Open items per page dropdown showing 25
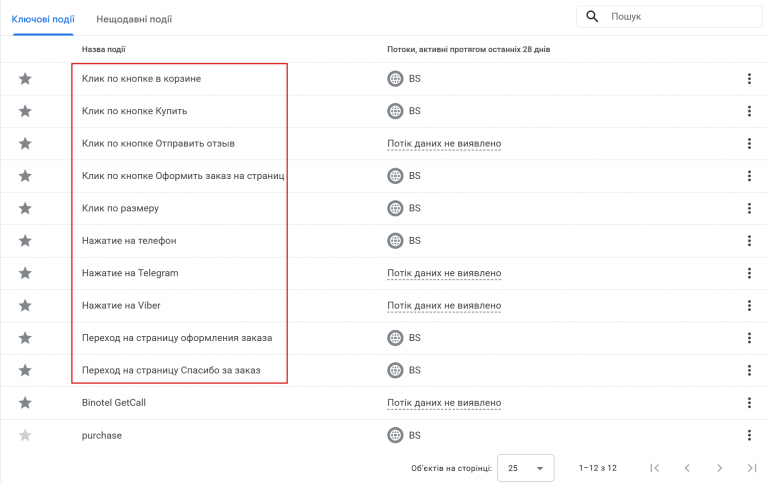 pyautogui.click(x=526, y=468)
